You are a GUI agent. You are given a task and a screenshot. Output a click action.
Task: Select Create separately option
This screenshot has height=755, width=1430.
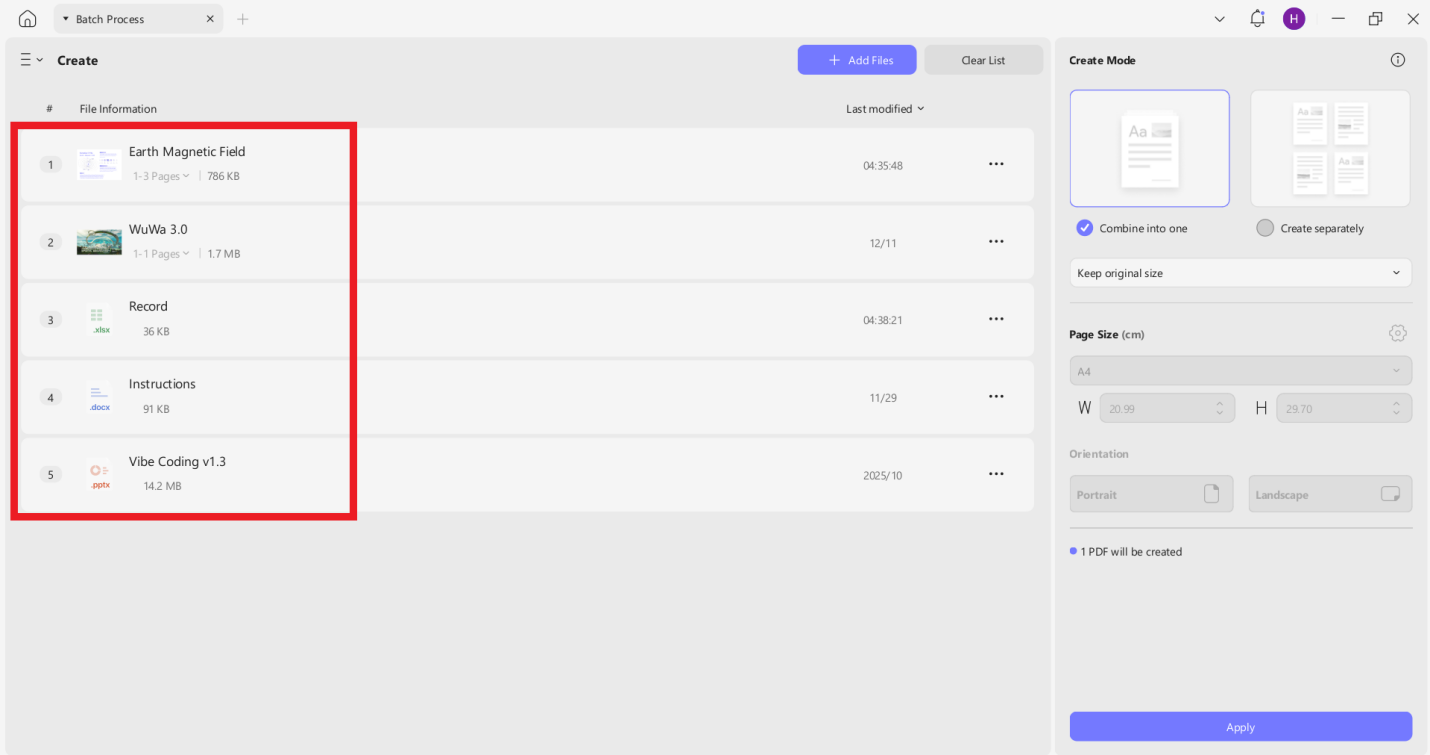[x=1265, y=228]
